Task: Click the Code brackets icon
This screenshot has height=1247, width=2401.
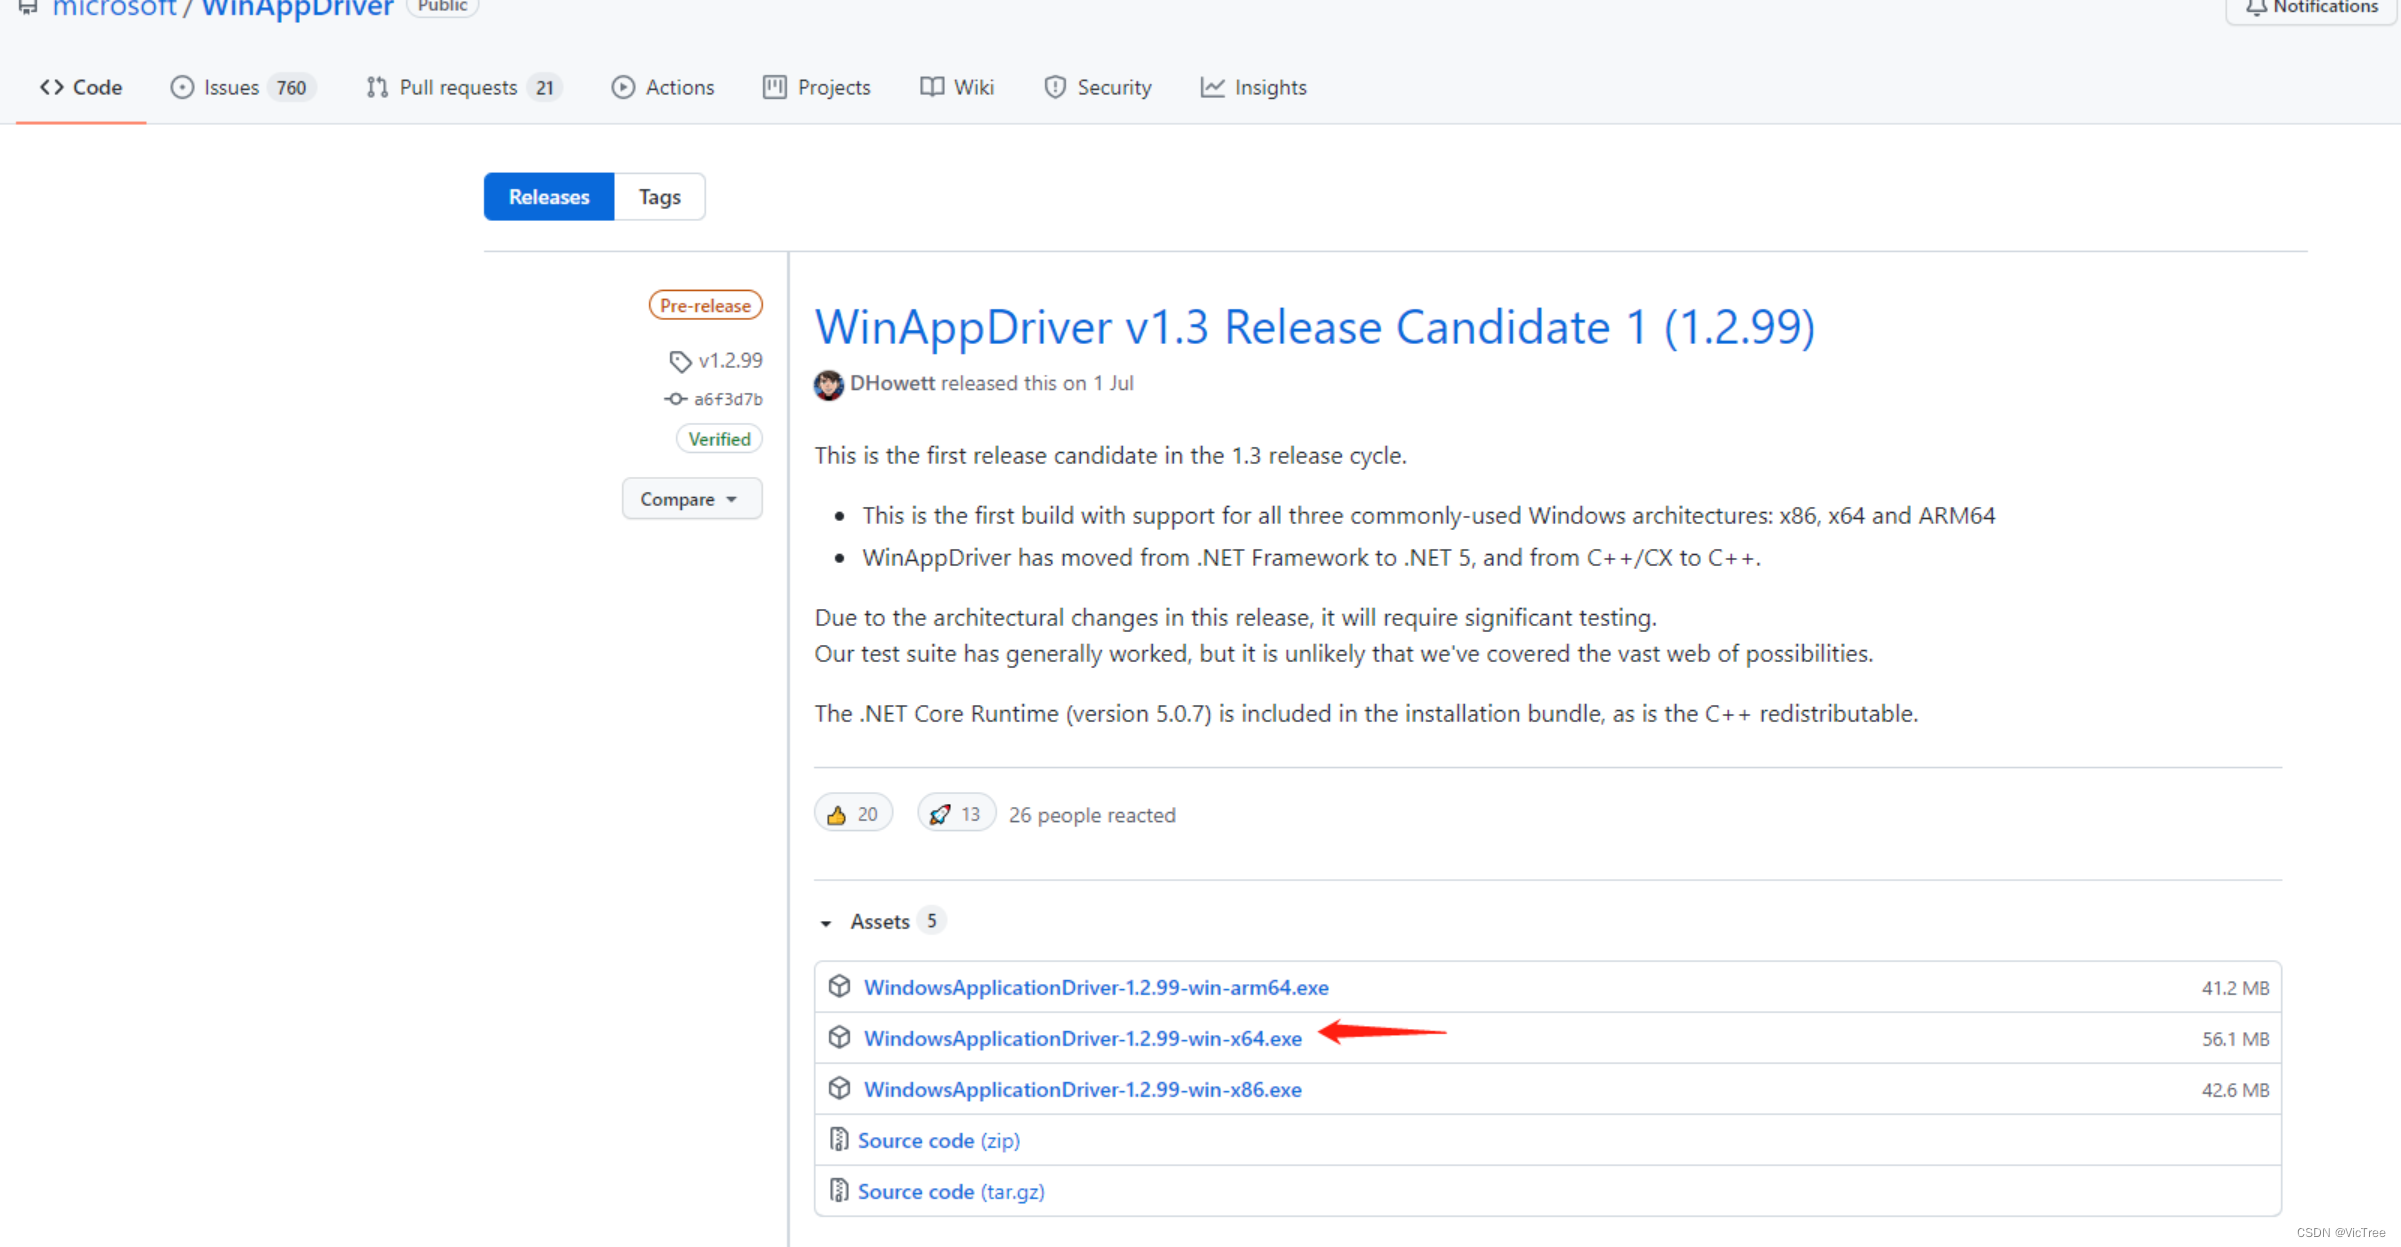Action: click(52, 87)
